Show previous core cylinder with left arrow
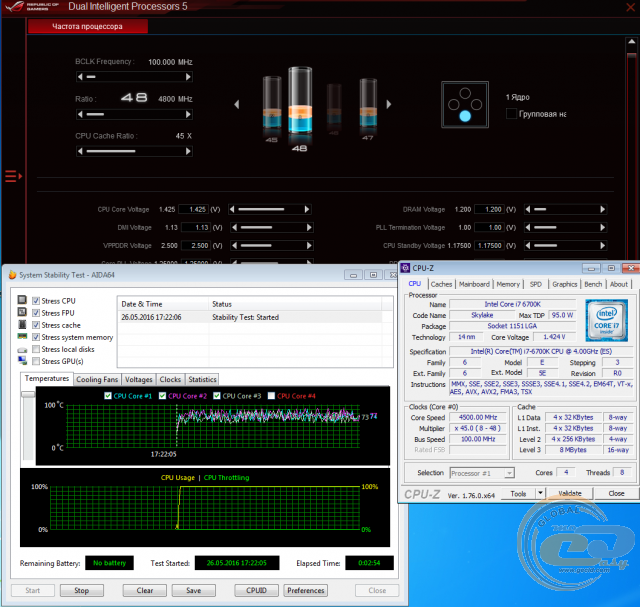Screen dimensions: 640x607 point(237,105)
